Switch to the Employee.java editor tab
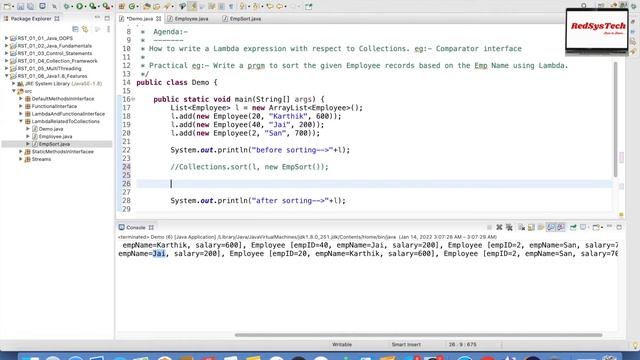Screen dimensions: 640x360 tap(191, 19)
